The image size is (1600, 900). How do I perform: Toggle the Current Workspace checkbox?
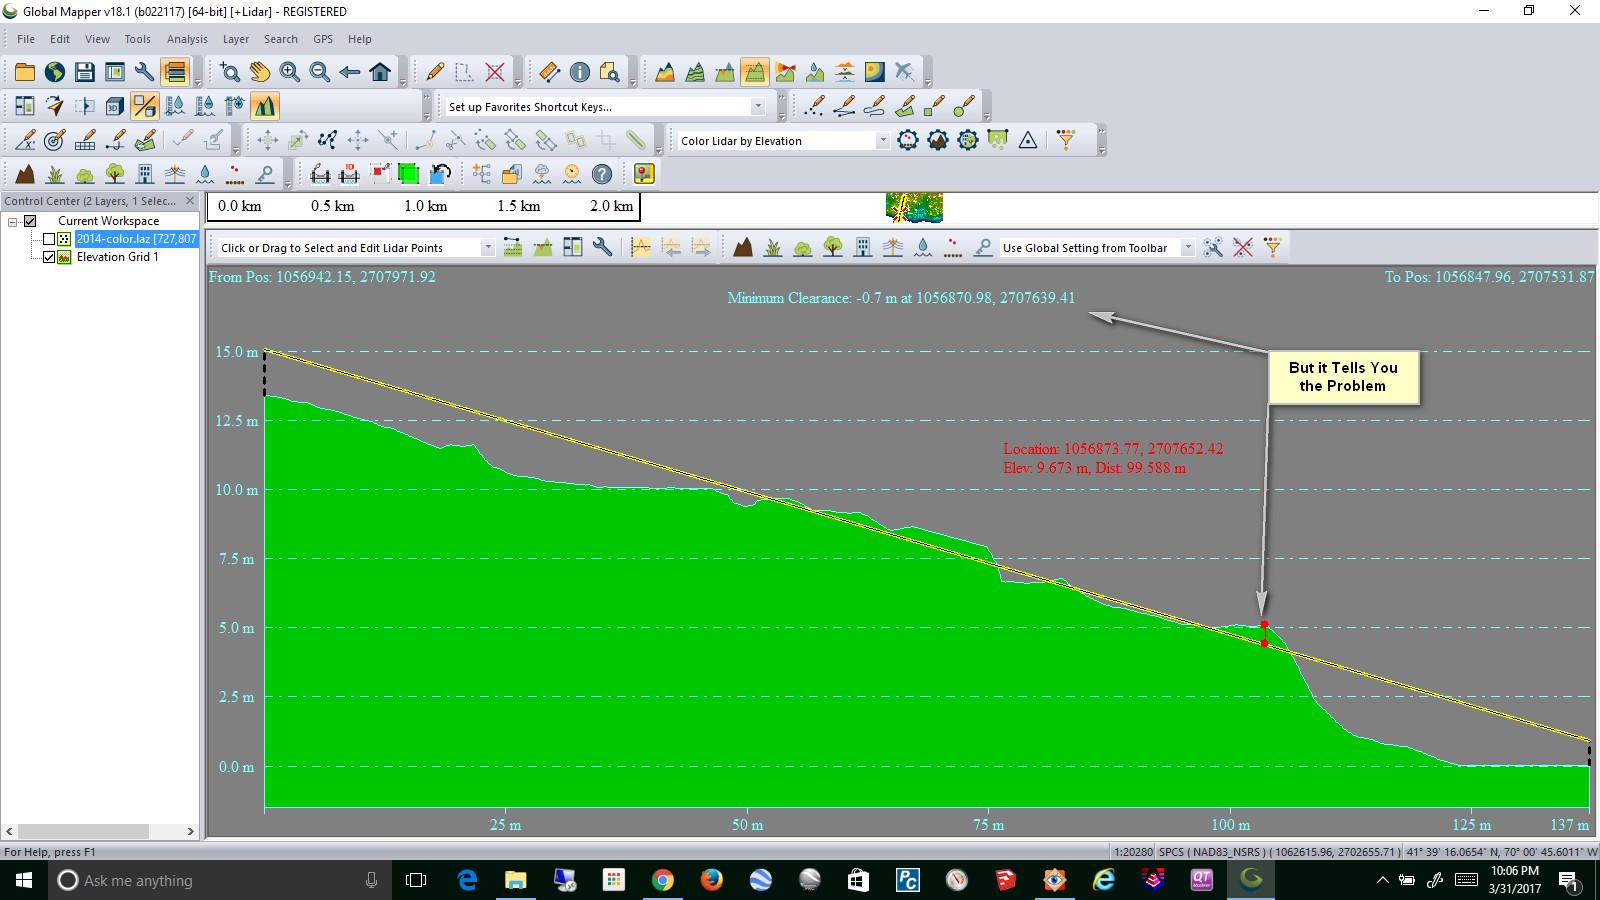point(30,221)
